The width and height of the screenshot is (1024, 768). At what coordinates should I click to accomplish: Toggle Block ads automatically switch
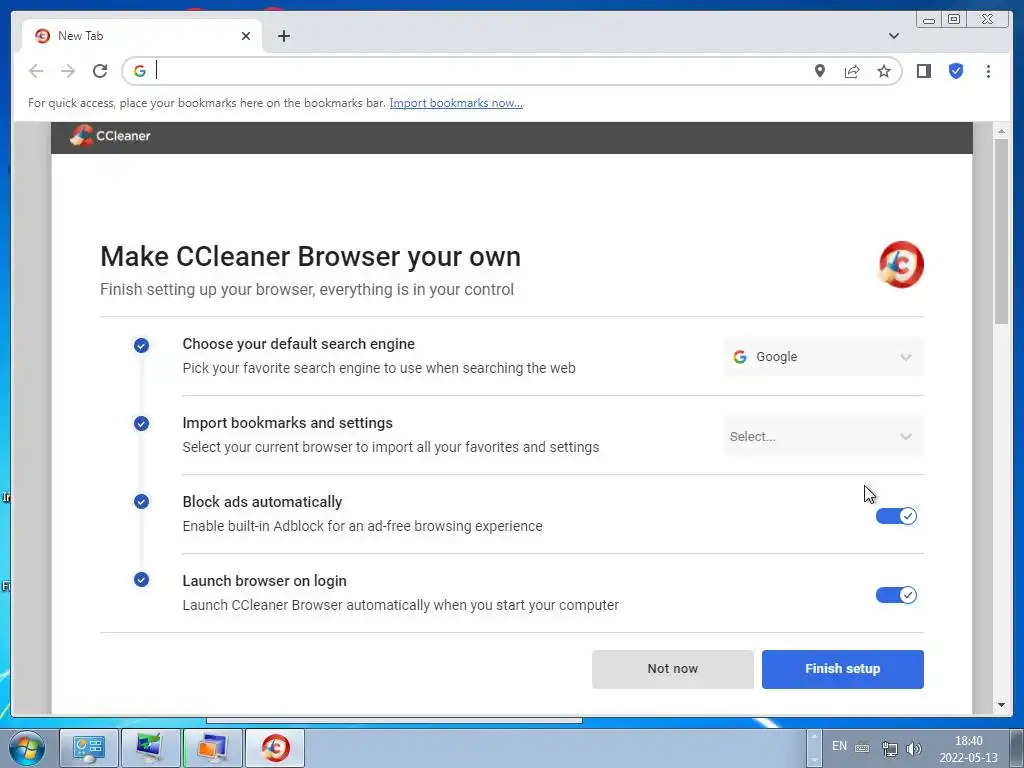pyautogui.click(x=896, y=516)
